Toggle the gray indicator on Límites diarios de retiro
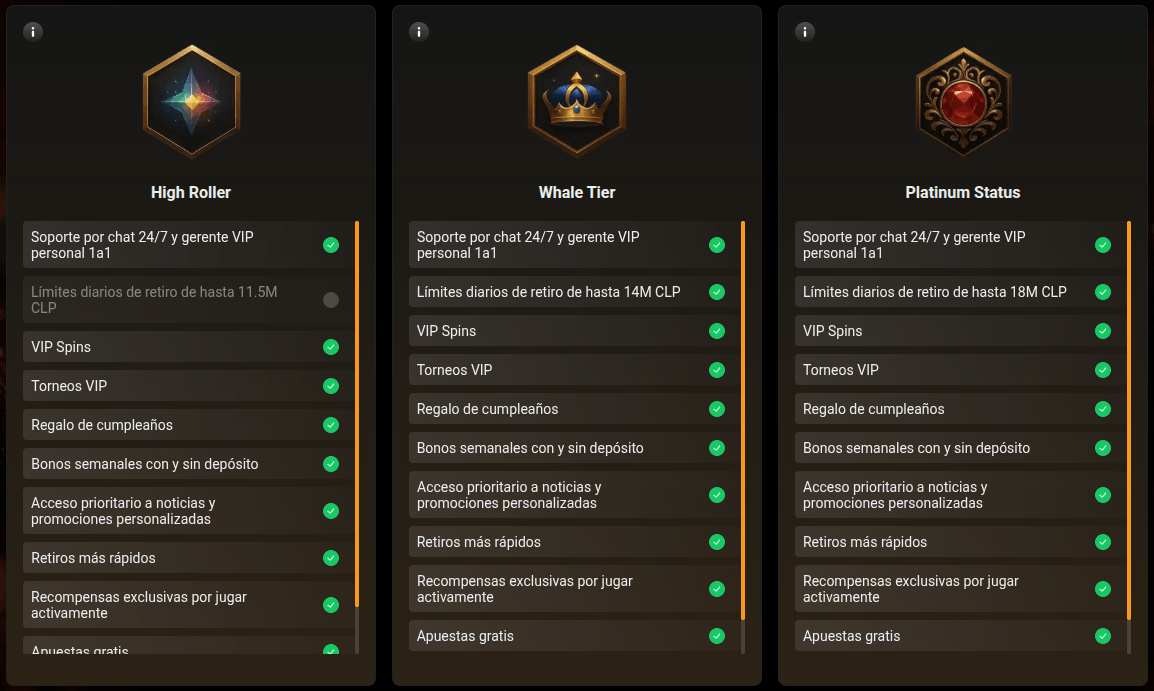The width and height of the screenshot is (1154, 691). (331, 300)
